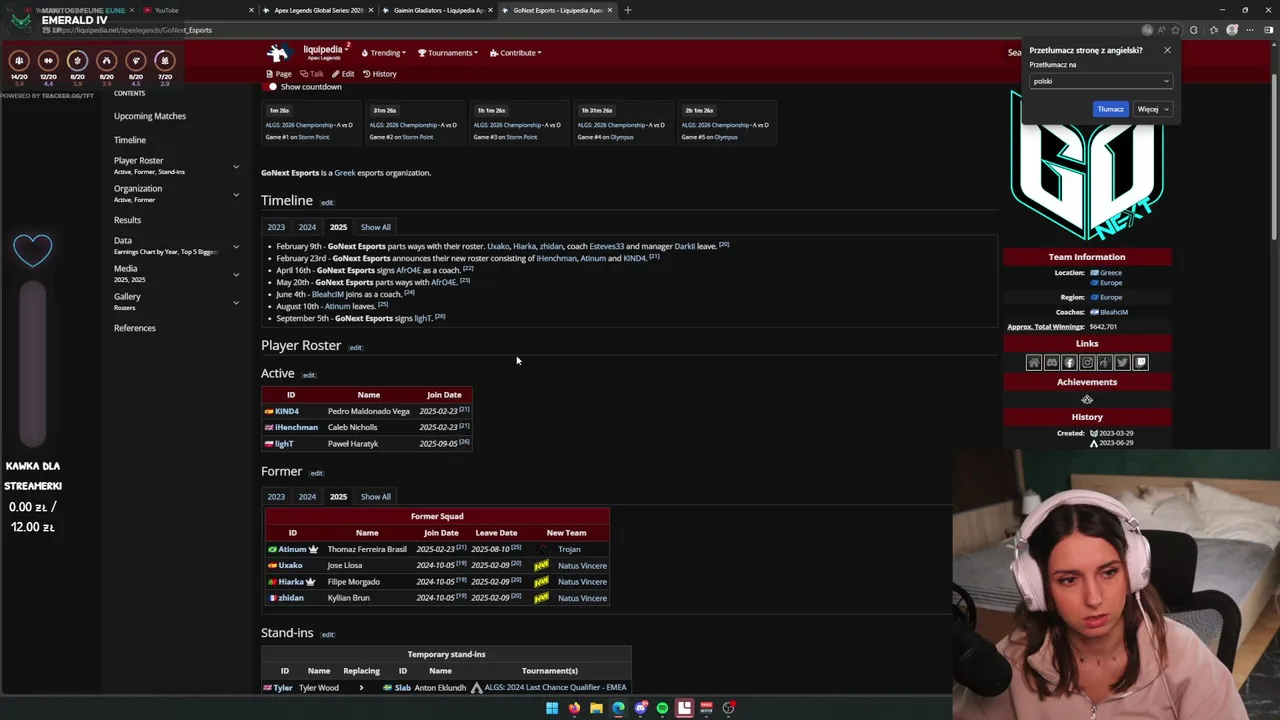Expand Media section in contents sidebar
Viewport: 1280px width, 720px height.
(x=236, y=274)
